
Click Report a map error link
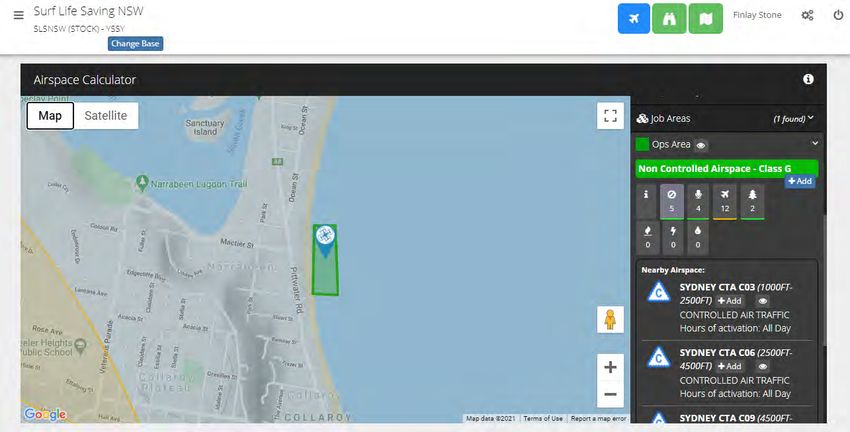(598, 418)
